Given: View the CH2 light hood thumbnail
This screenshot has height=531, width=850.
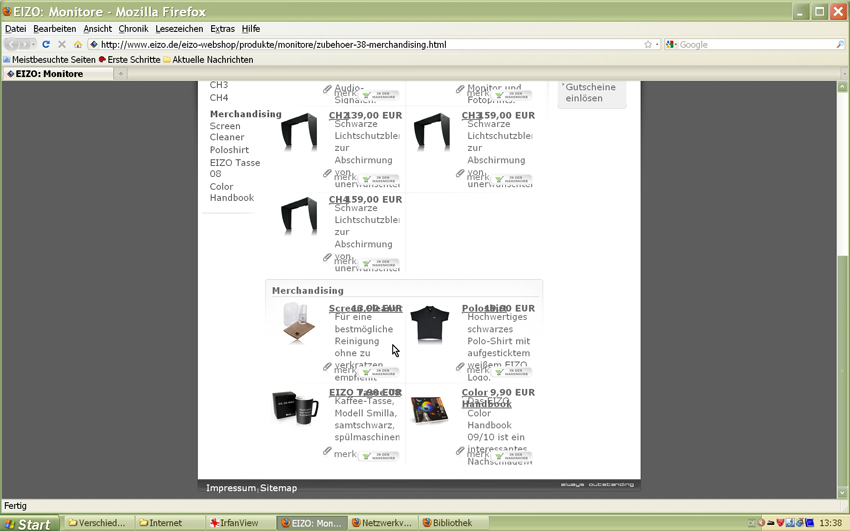Looking at the screenshot, I should pyautogui.click(x=299, y=132).
